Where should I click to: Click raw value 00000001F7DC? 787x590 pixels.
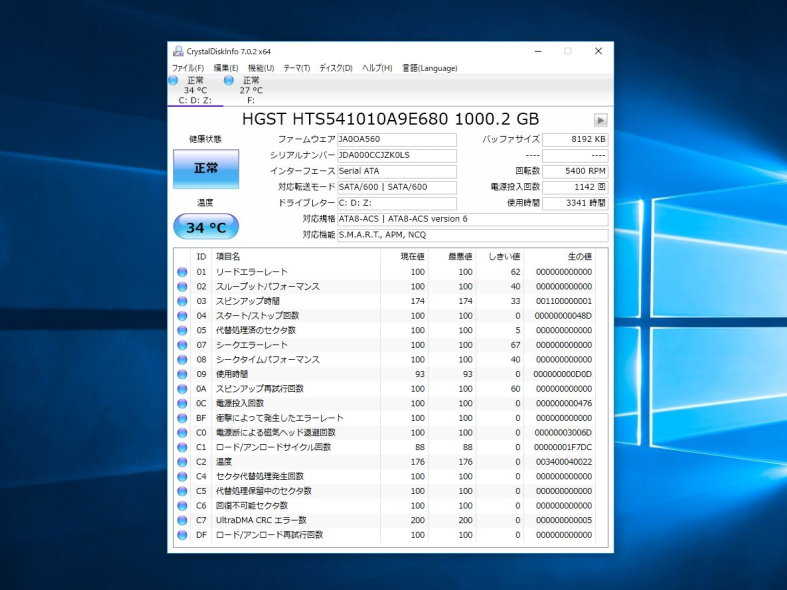[563, 447]
